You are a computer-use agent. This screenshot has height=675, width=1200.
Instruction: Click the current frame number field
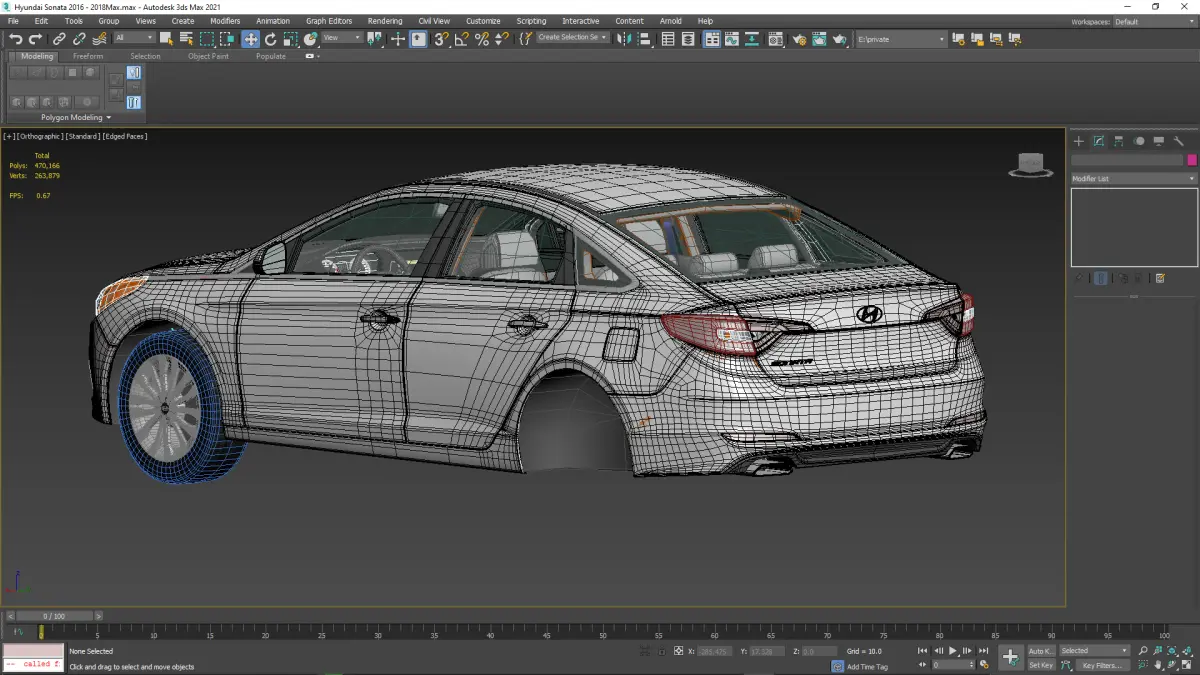(952, 665)
